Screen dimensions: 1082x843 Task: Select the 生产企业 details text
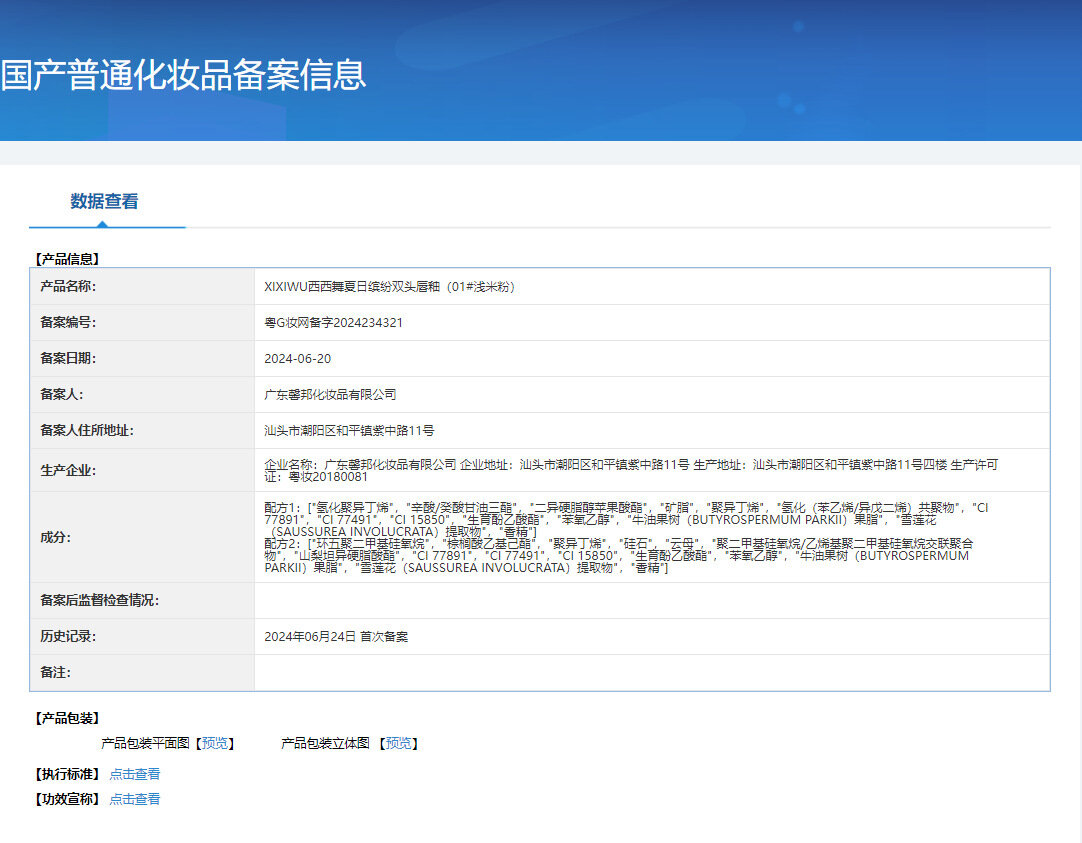[x=631, y=470]
